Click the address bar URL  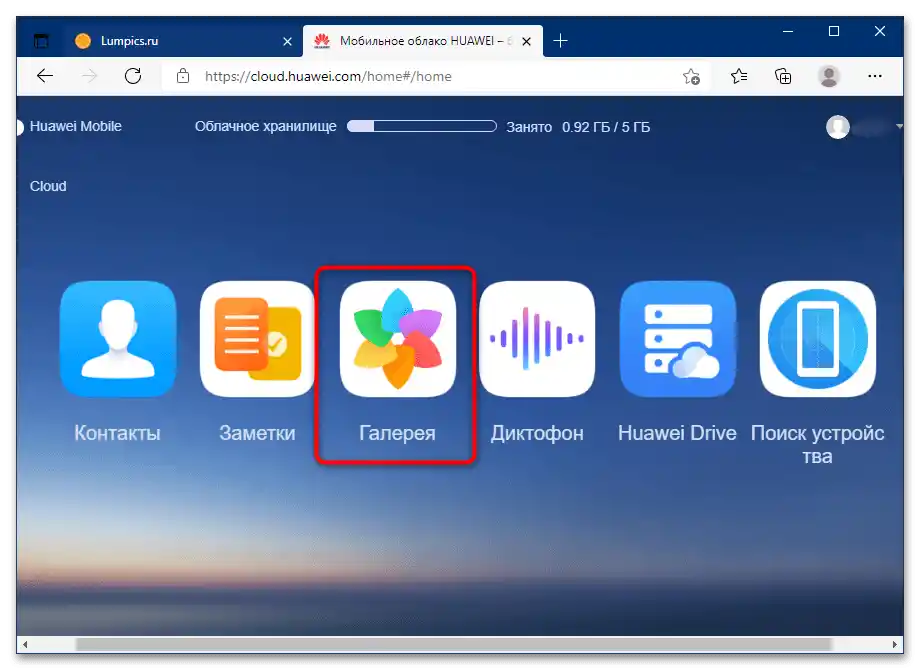click(x=328, y=76)
